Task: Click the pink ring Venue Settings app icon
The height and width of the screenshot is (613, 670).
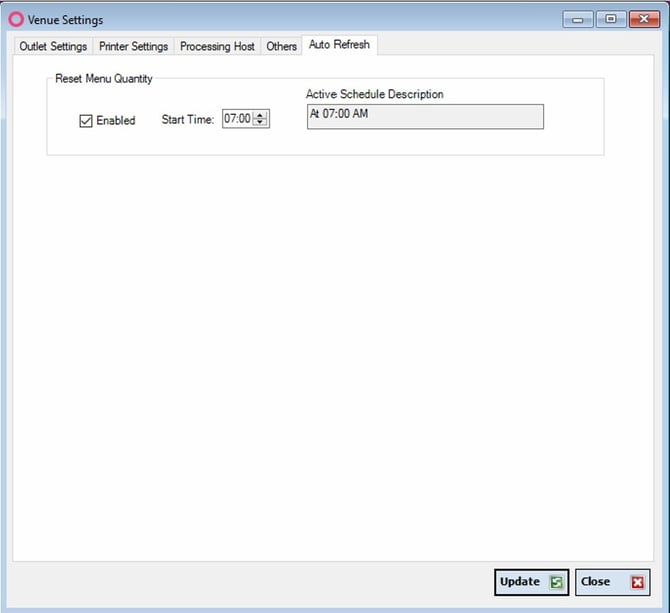Action: pyautogui.click(x=16, y=20)
